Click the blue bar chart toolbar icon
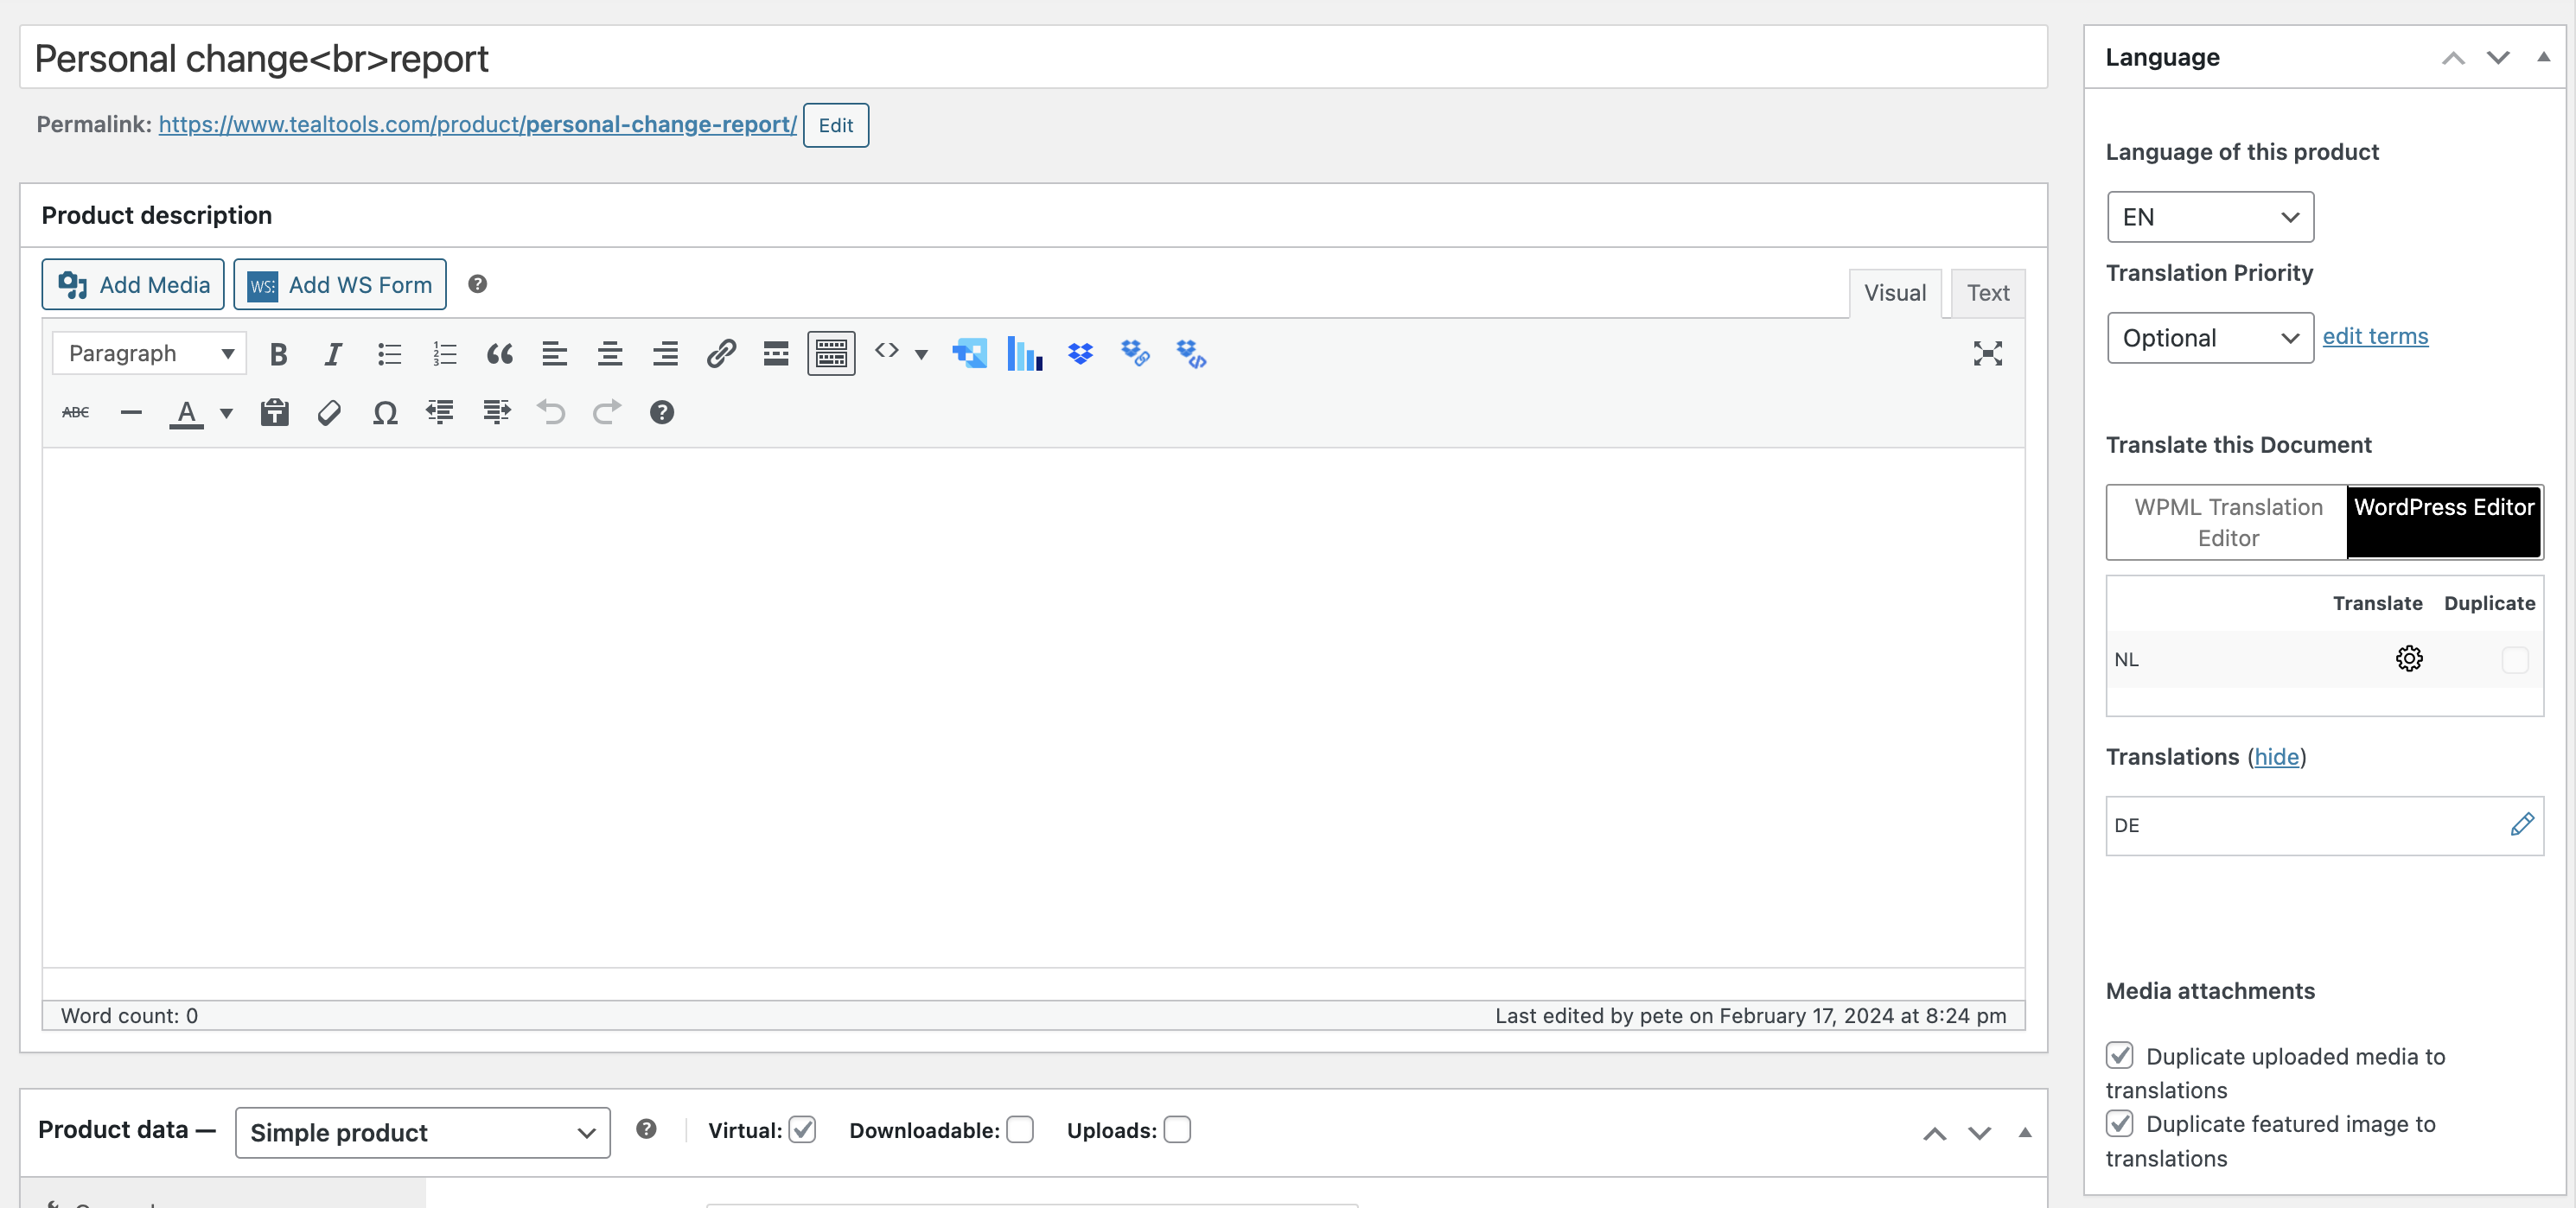The height and width of the screenshot is (1208, 2576). tap(1025, 354)
